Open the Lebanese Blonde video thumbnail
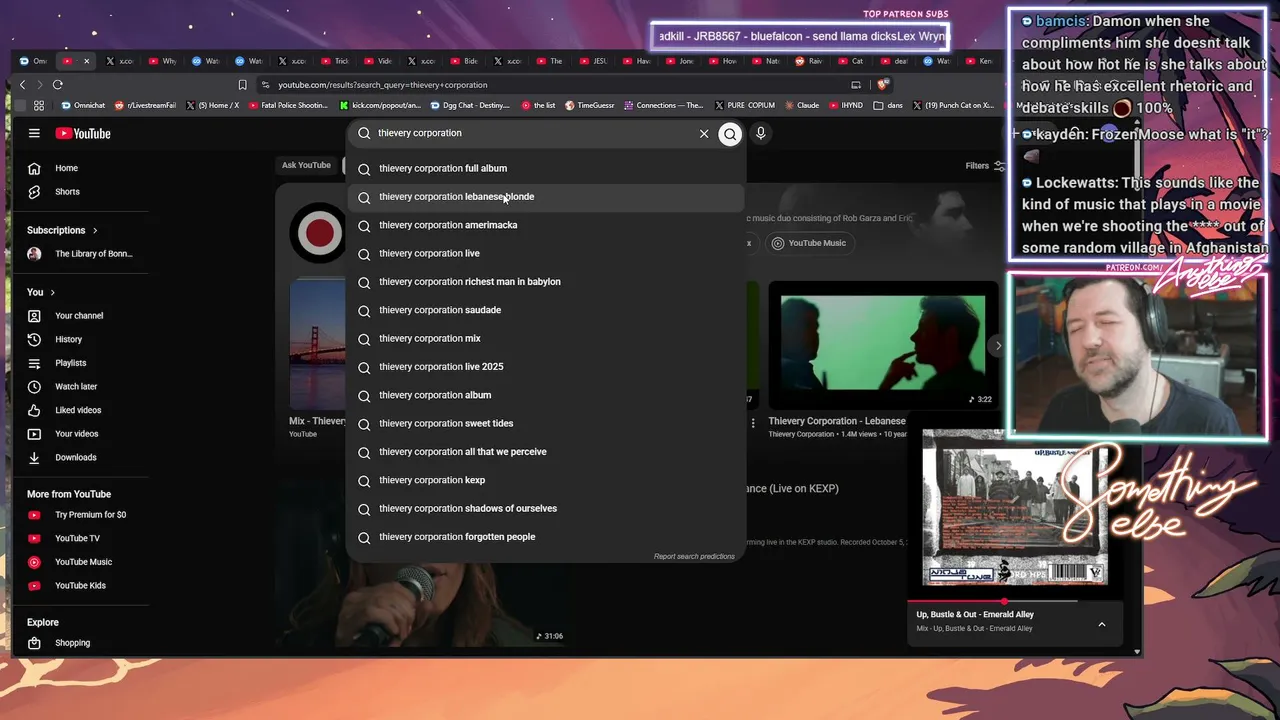The image size is (1280, 720). coord(883,345)
